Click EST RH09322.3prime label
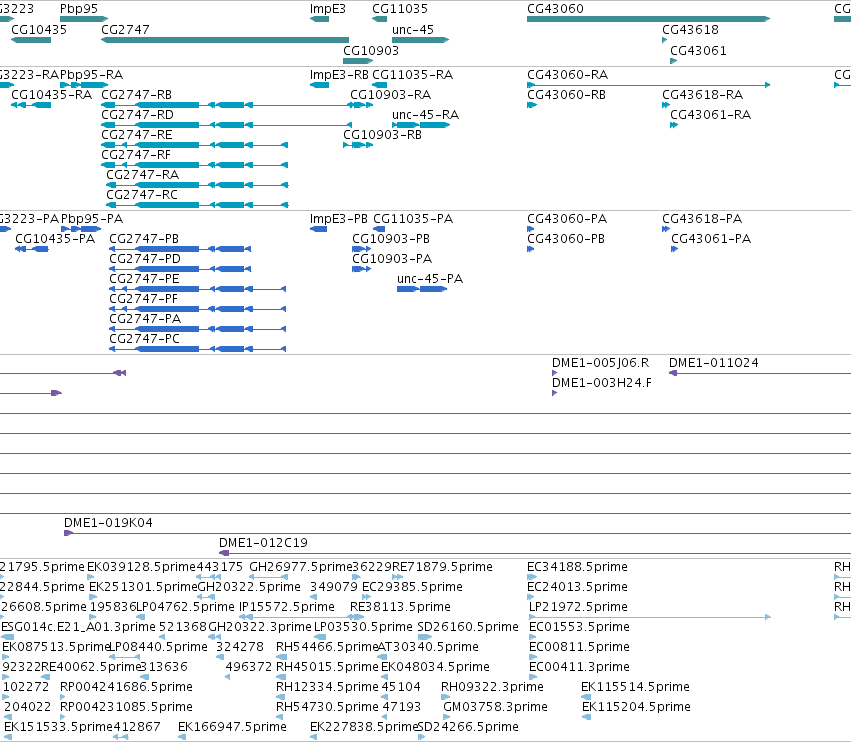This screenshot has width=851, height=742. tap(492, 687)
